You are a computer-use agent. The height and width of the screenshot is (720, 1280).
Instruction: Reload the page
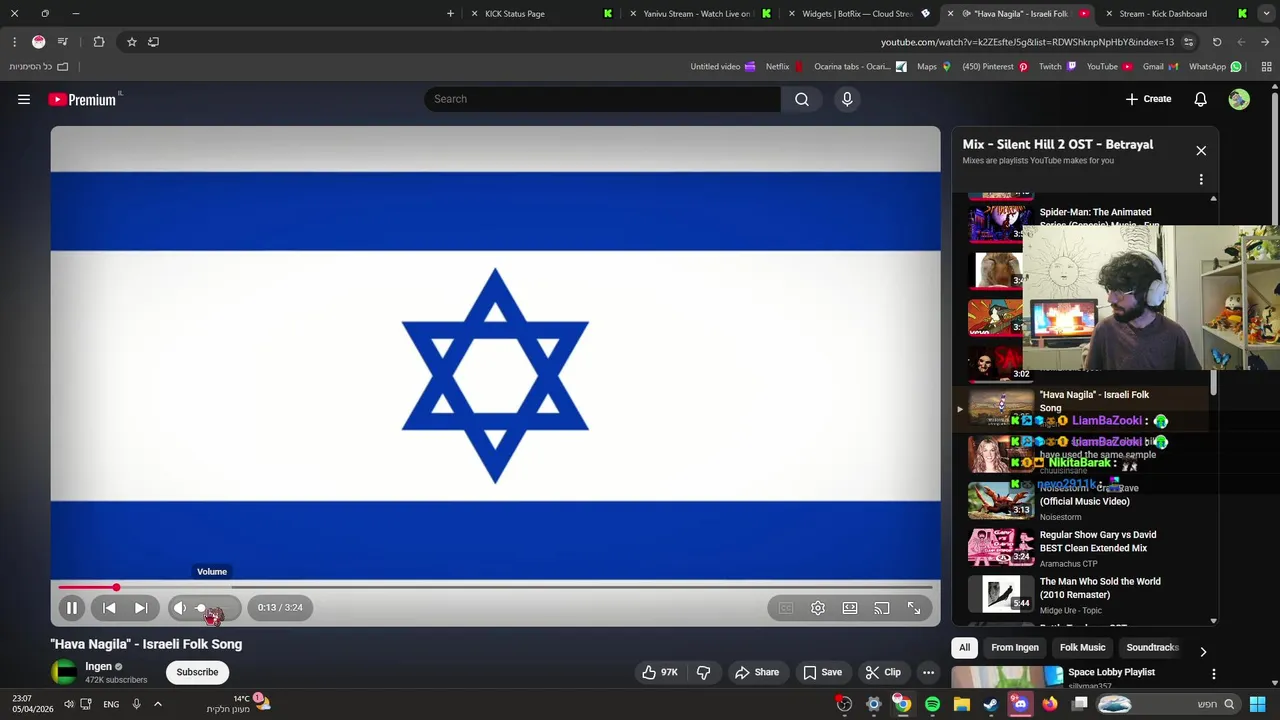click(1217, 42)
